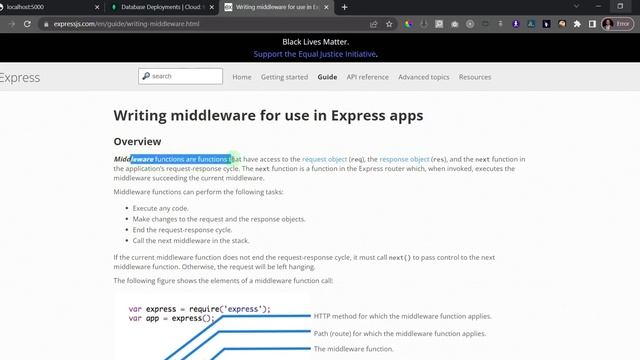Screen dimensions: 640x360
Task: Open a new tab with the plus button
Action: [344, 7]
